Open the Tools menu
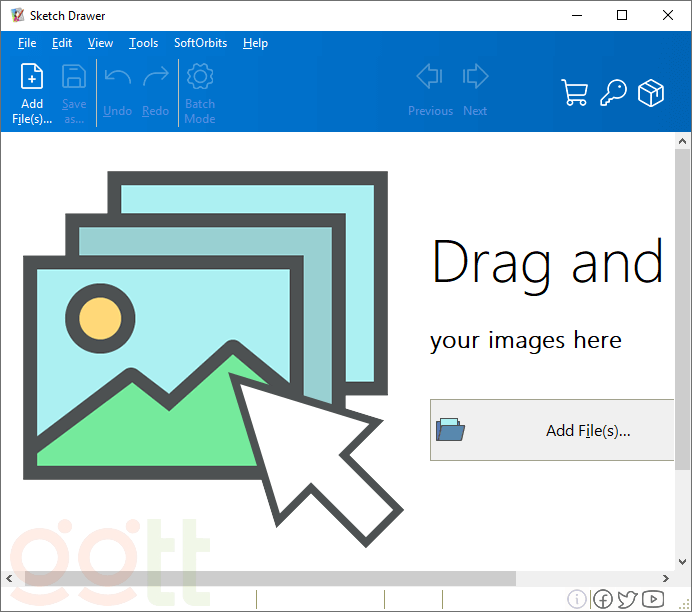 [143, 43]
